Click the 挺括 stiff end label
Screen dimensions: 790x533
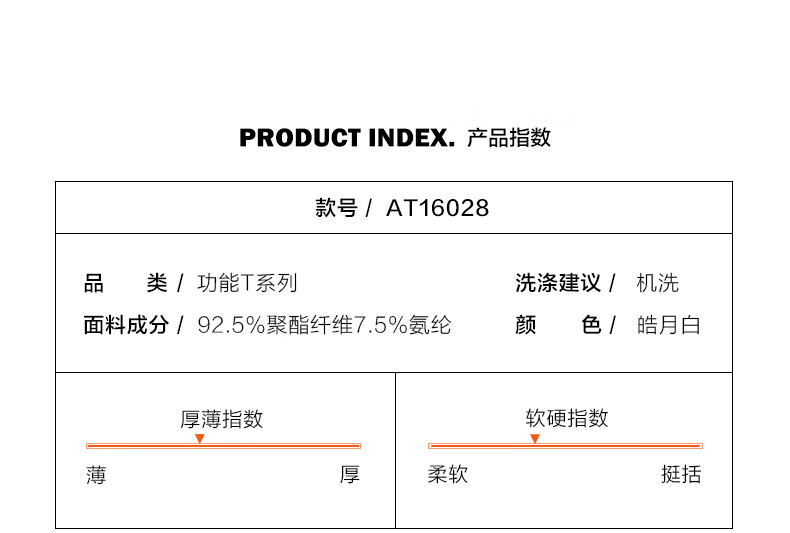point(681,475)
